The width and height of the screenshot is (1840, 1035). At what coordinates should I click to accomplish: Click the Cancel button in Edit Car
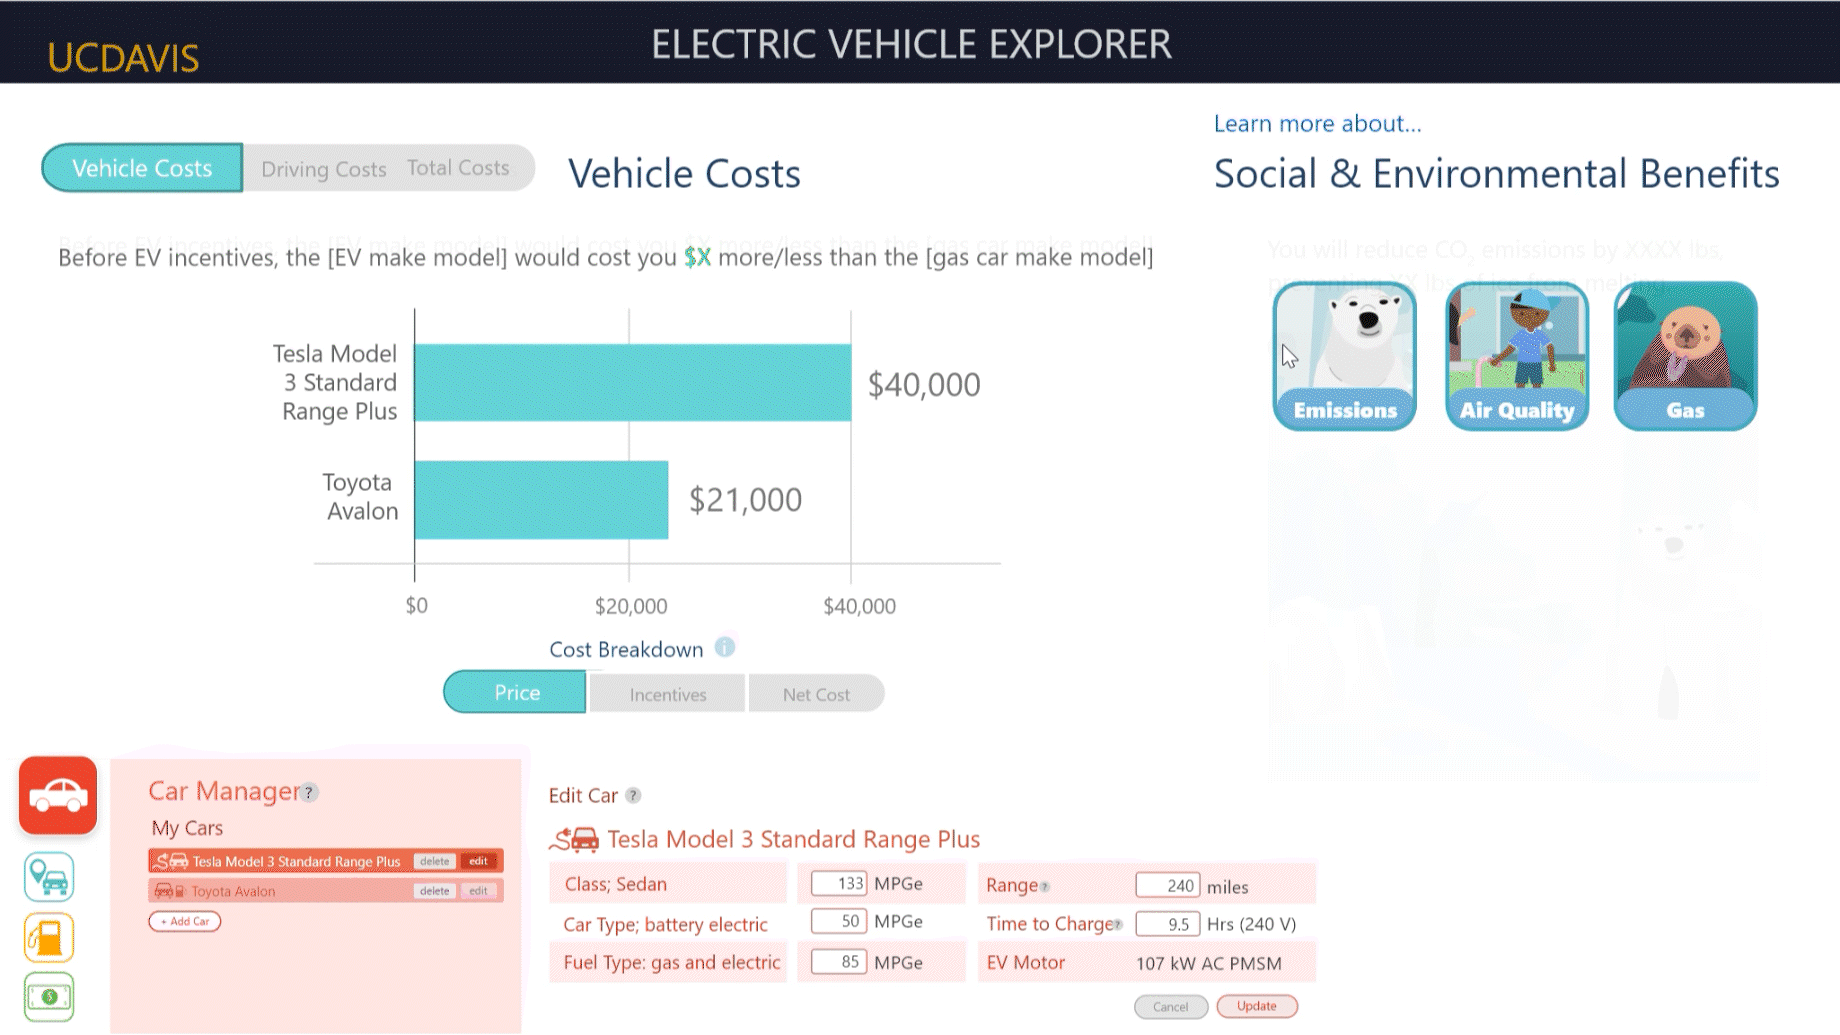1171,1007
